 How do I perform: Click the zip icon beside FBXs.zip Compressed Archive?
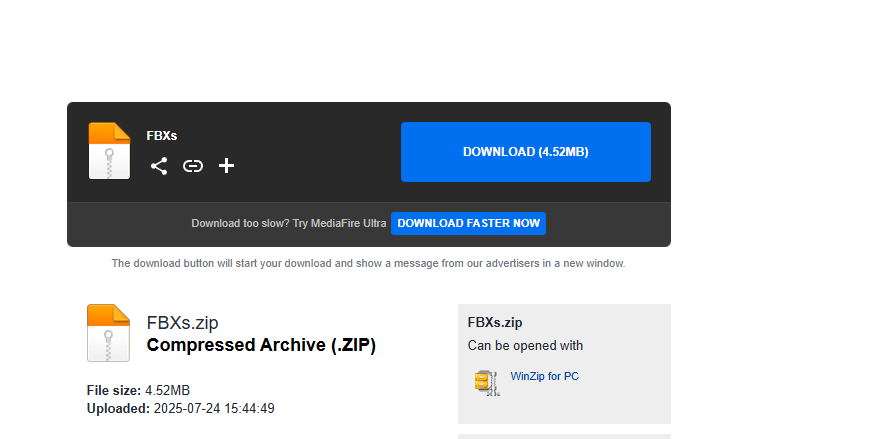pos(108,333)
